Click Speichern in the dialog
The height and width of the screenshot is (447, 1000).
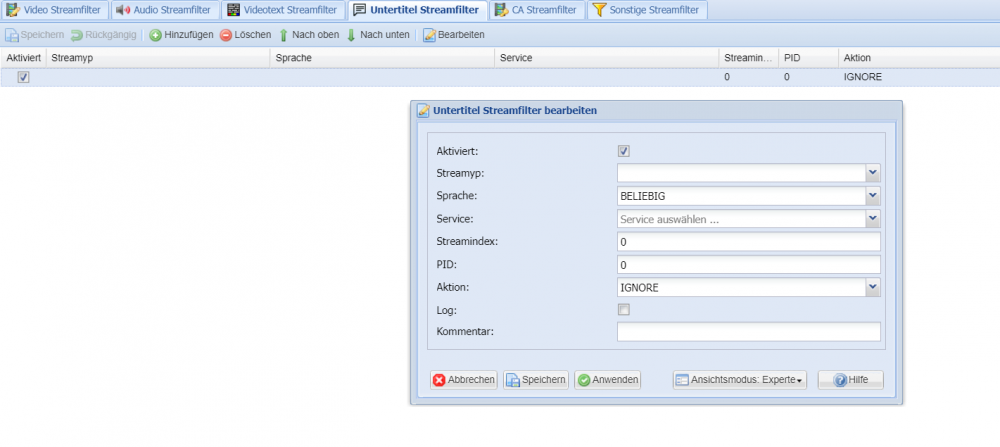(x=536, y=380)
